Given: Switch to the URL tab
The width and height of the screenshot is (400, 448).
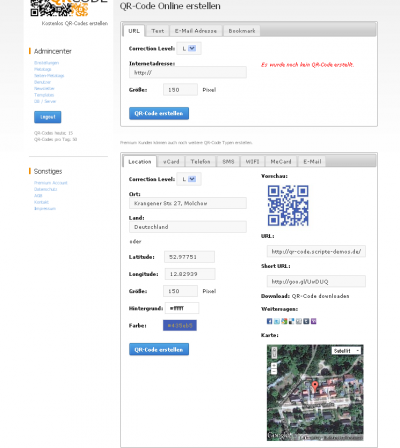Looking at the screenshot, I should [x=134, y=31].
